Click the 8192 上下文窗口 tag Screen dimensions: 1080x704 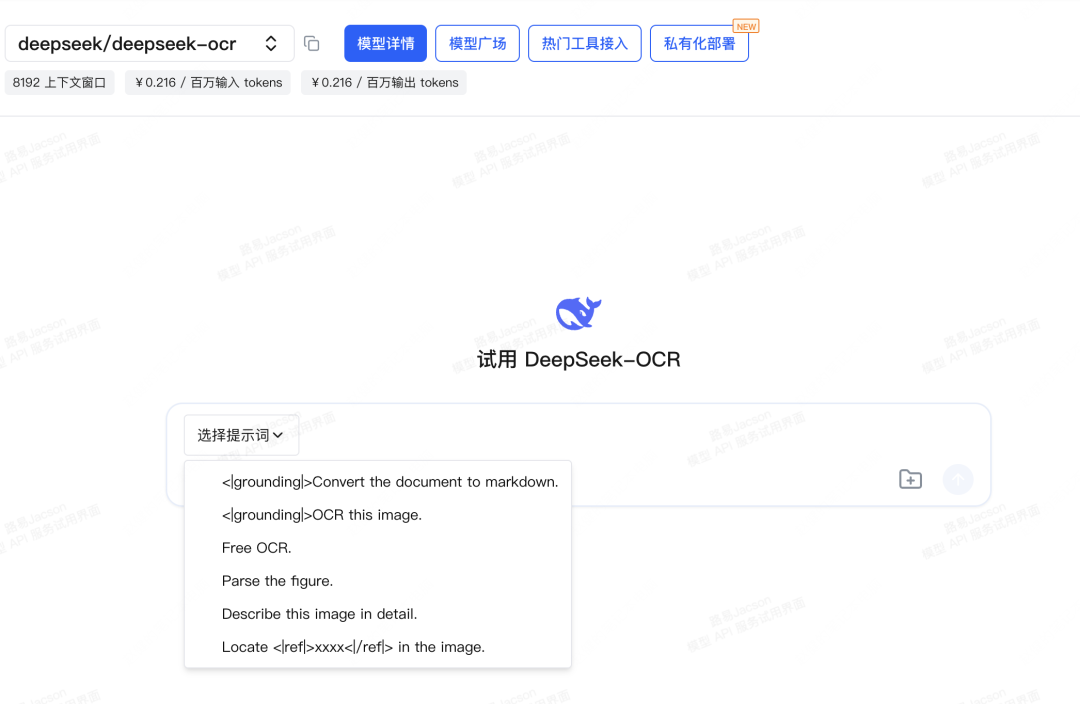tap(59, 83)
